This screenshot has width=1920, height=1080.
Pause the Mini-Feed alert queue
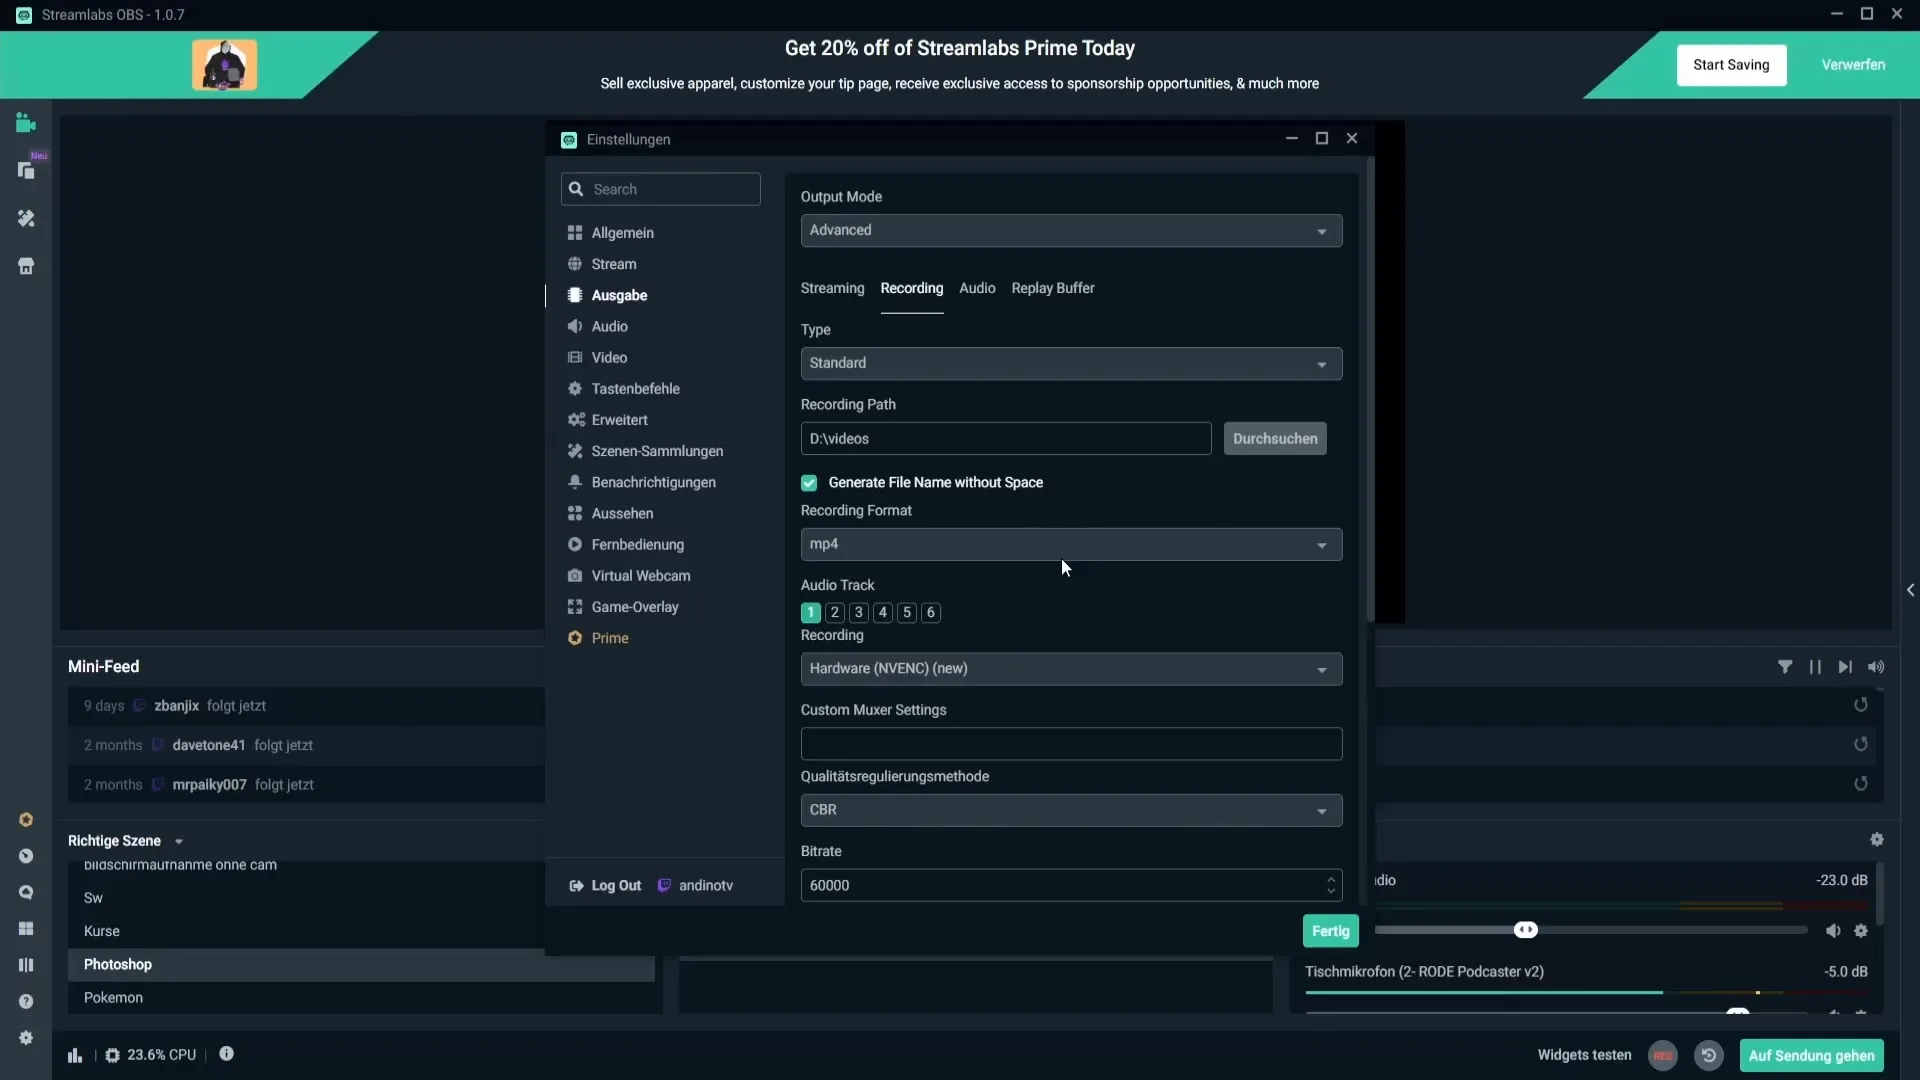[x=1815, y=667]
